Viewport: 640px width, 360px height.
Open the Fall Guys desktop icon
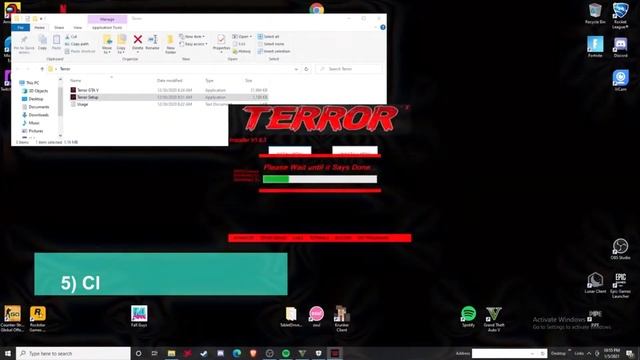[x=139, y=316]
